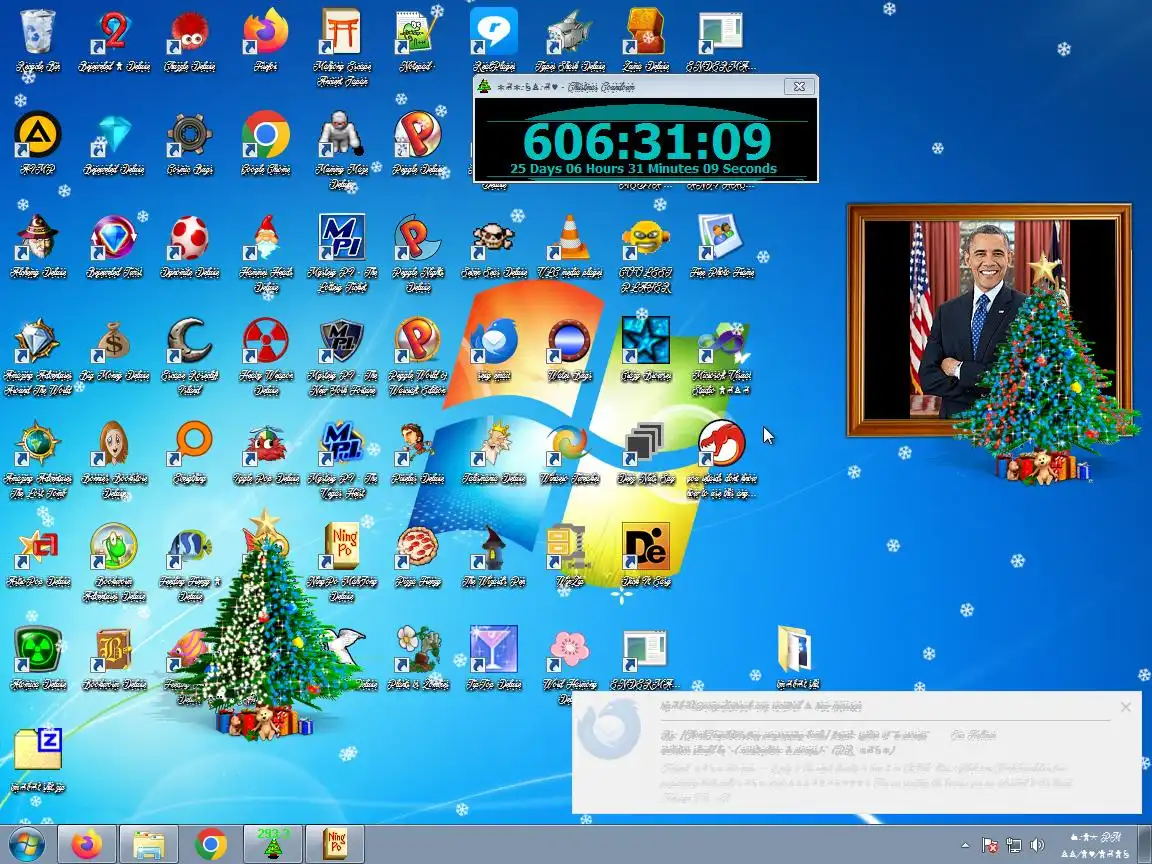Launch Big Money Deluxe money bag icon

tap(114, 341)
